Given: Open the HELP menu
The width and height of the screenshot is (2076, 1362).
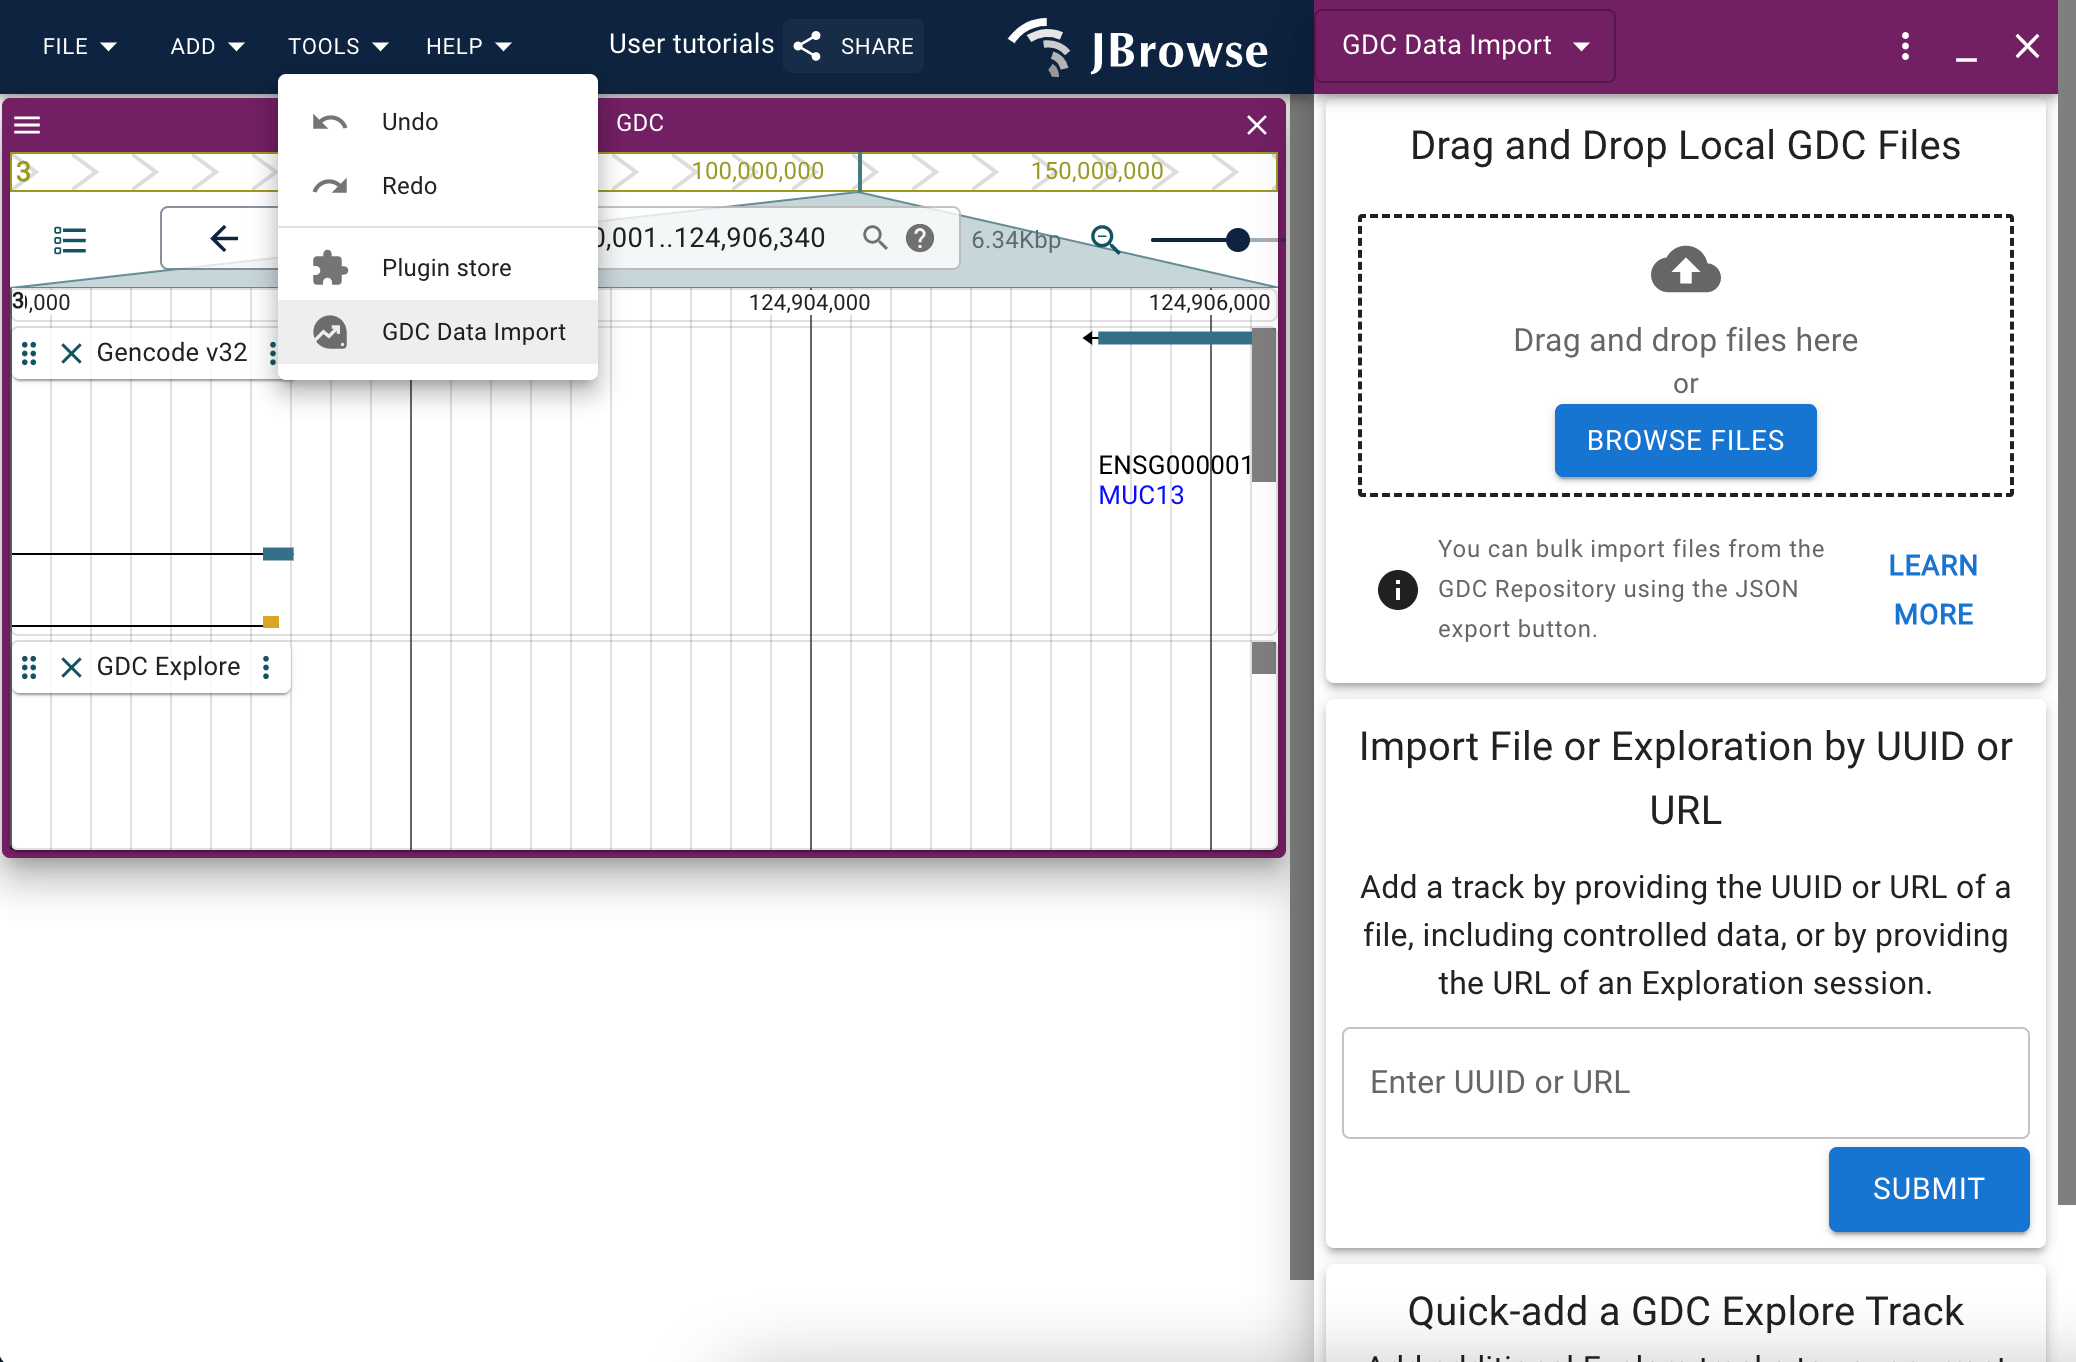Looking at the screenshot, I should pyautogui.click(x=468, y=46).
